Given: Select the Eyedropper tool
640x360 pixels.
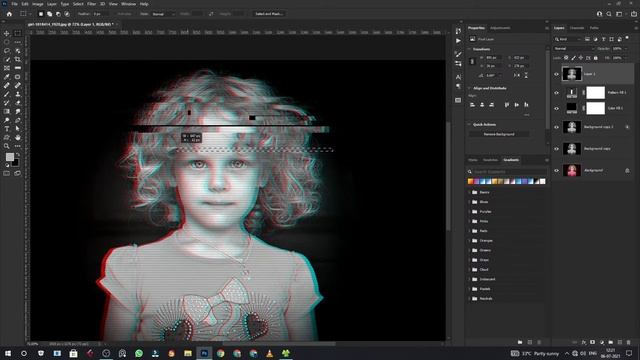Looking at the screenshot, I should (x=7, y=77).
